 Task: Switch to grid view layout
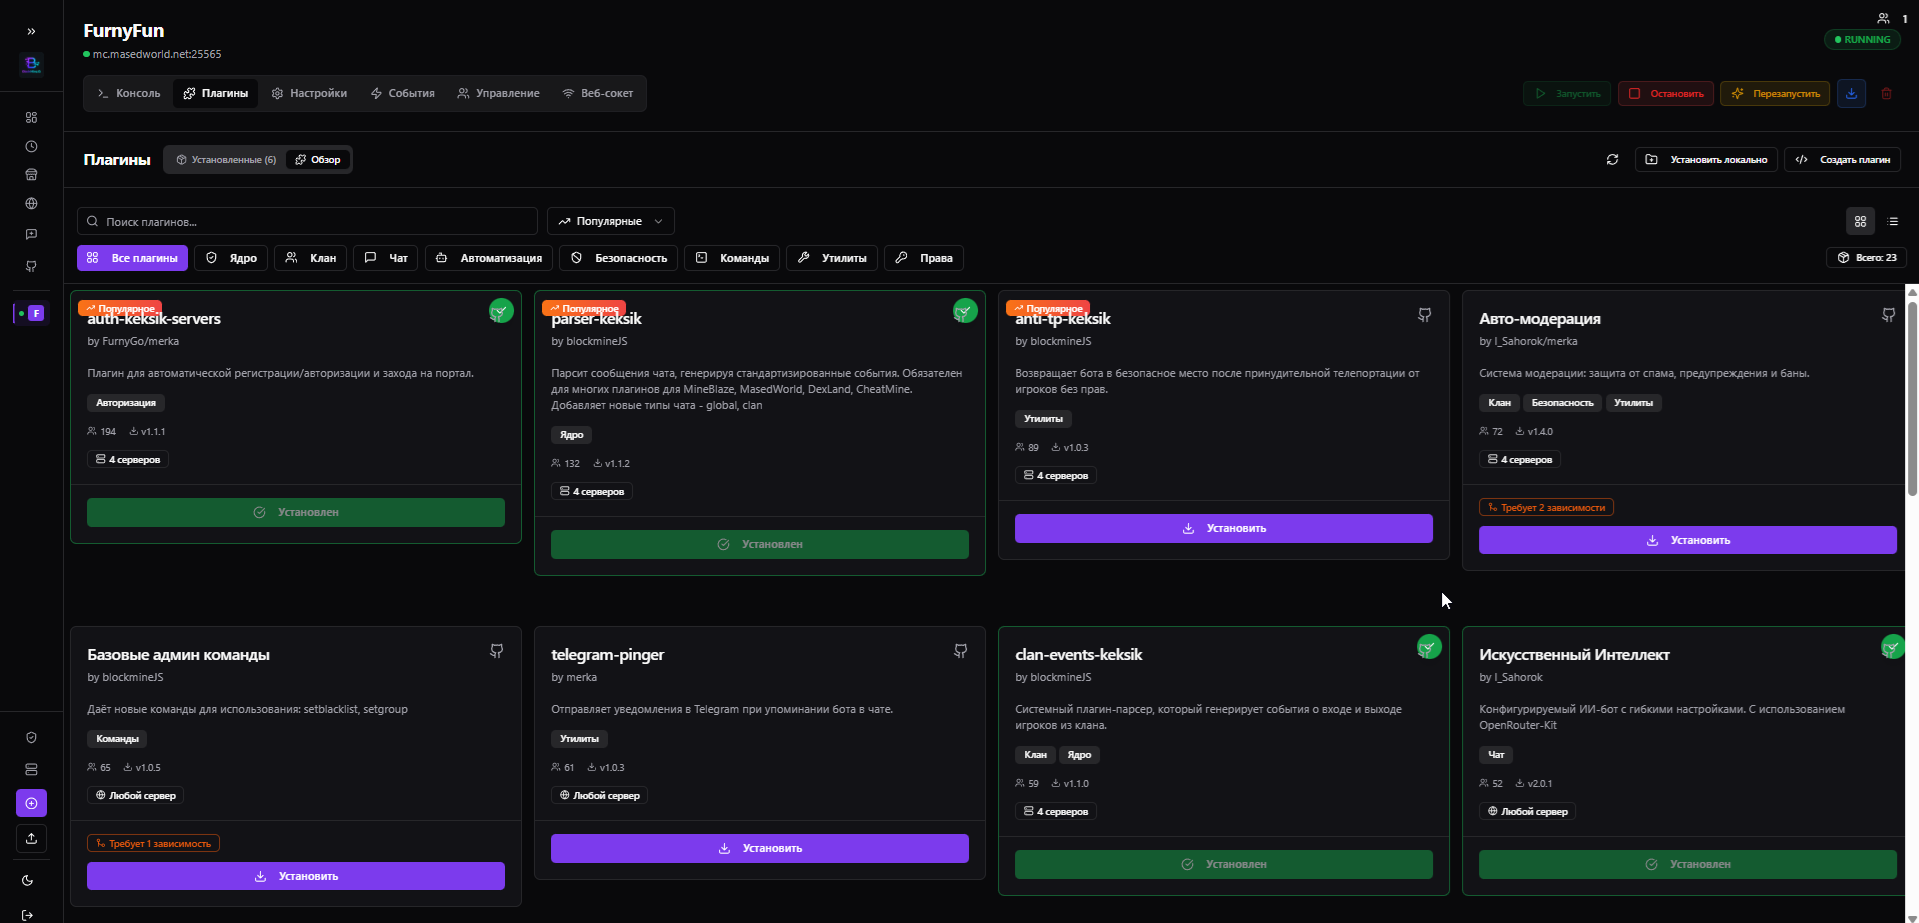pos(1860,222)
